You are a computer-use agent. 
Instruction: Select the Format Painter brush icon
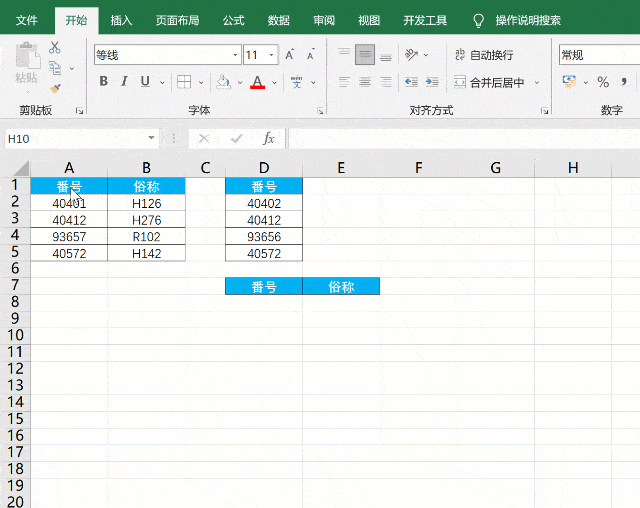click(55, 88)
